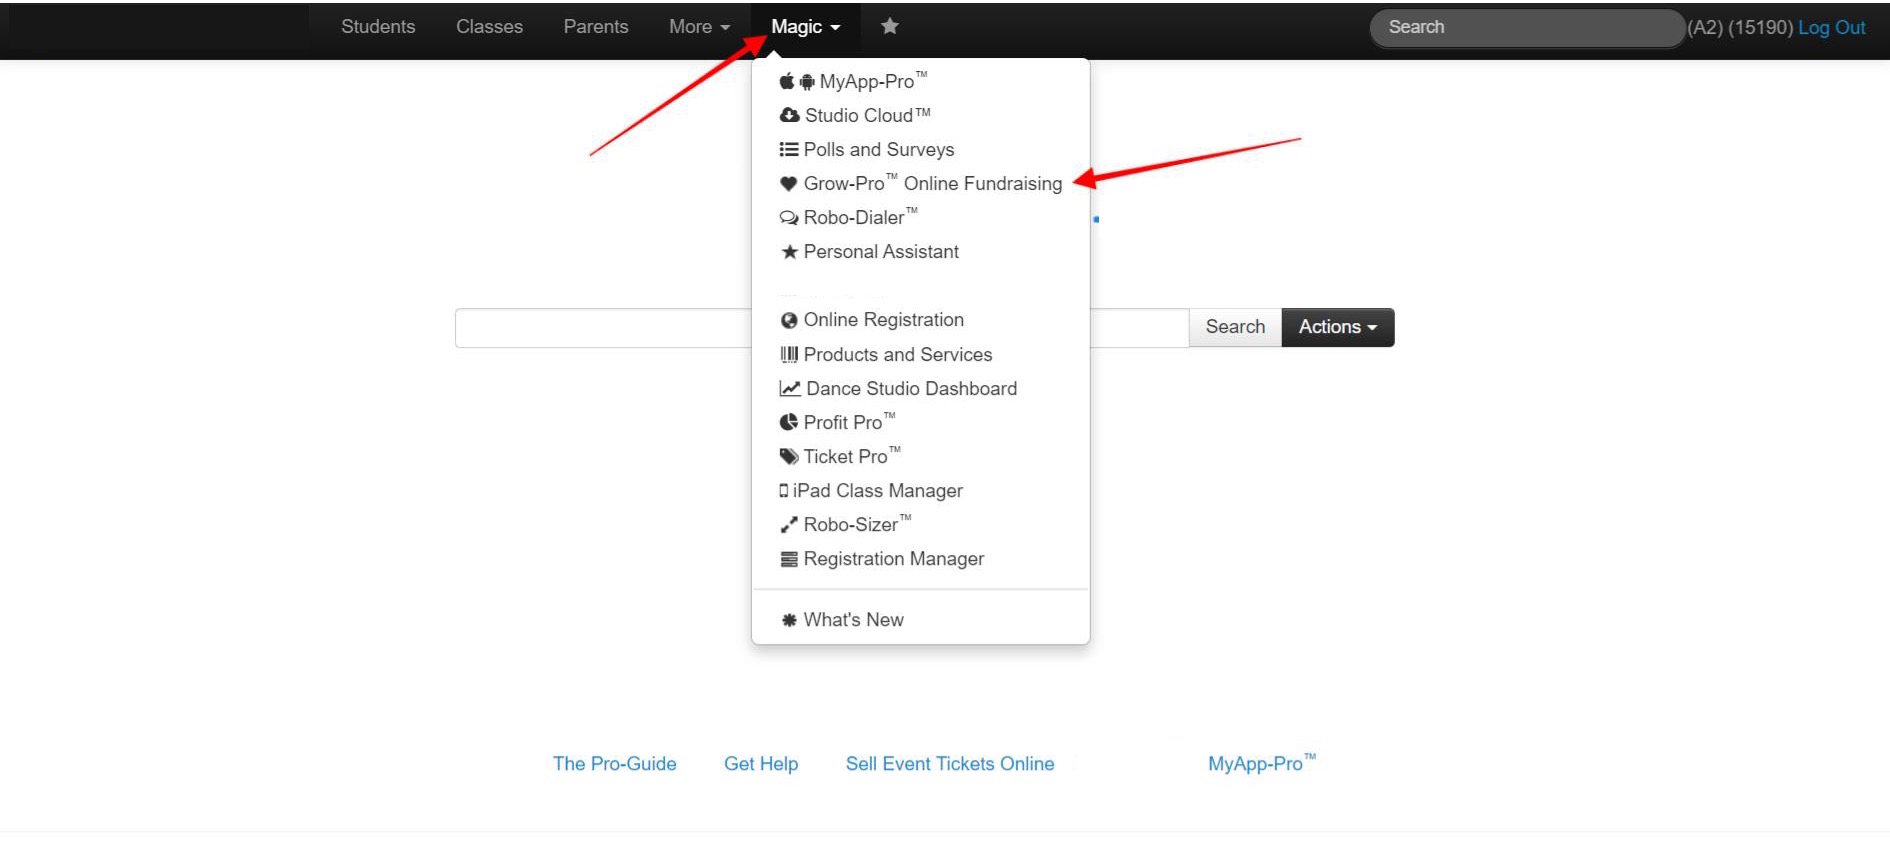Viewport: 1890px width, 856px height.
Task: Click the Search button beside Actions
Action: [x=1235, y=327]
